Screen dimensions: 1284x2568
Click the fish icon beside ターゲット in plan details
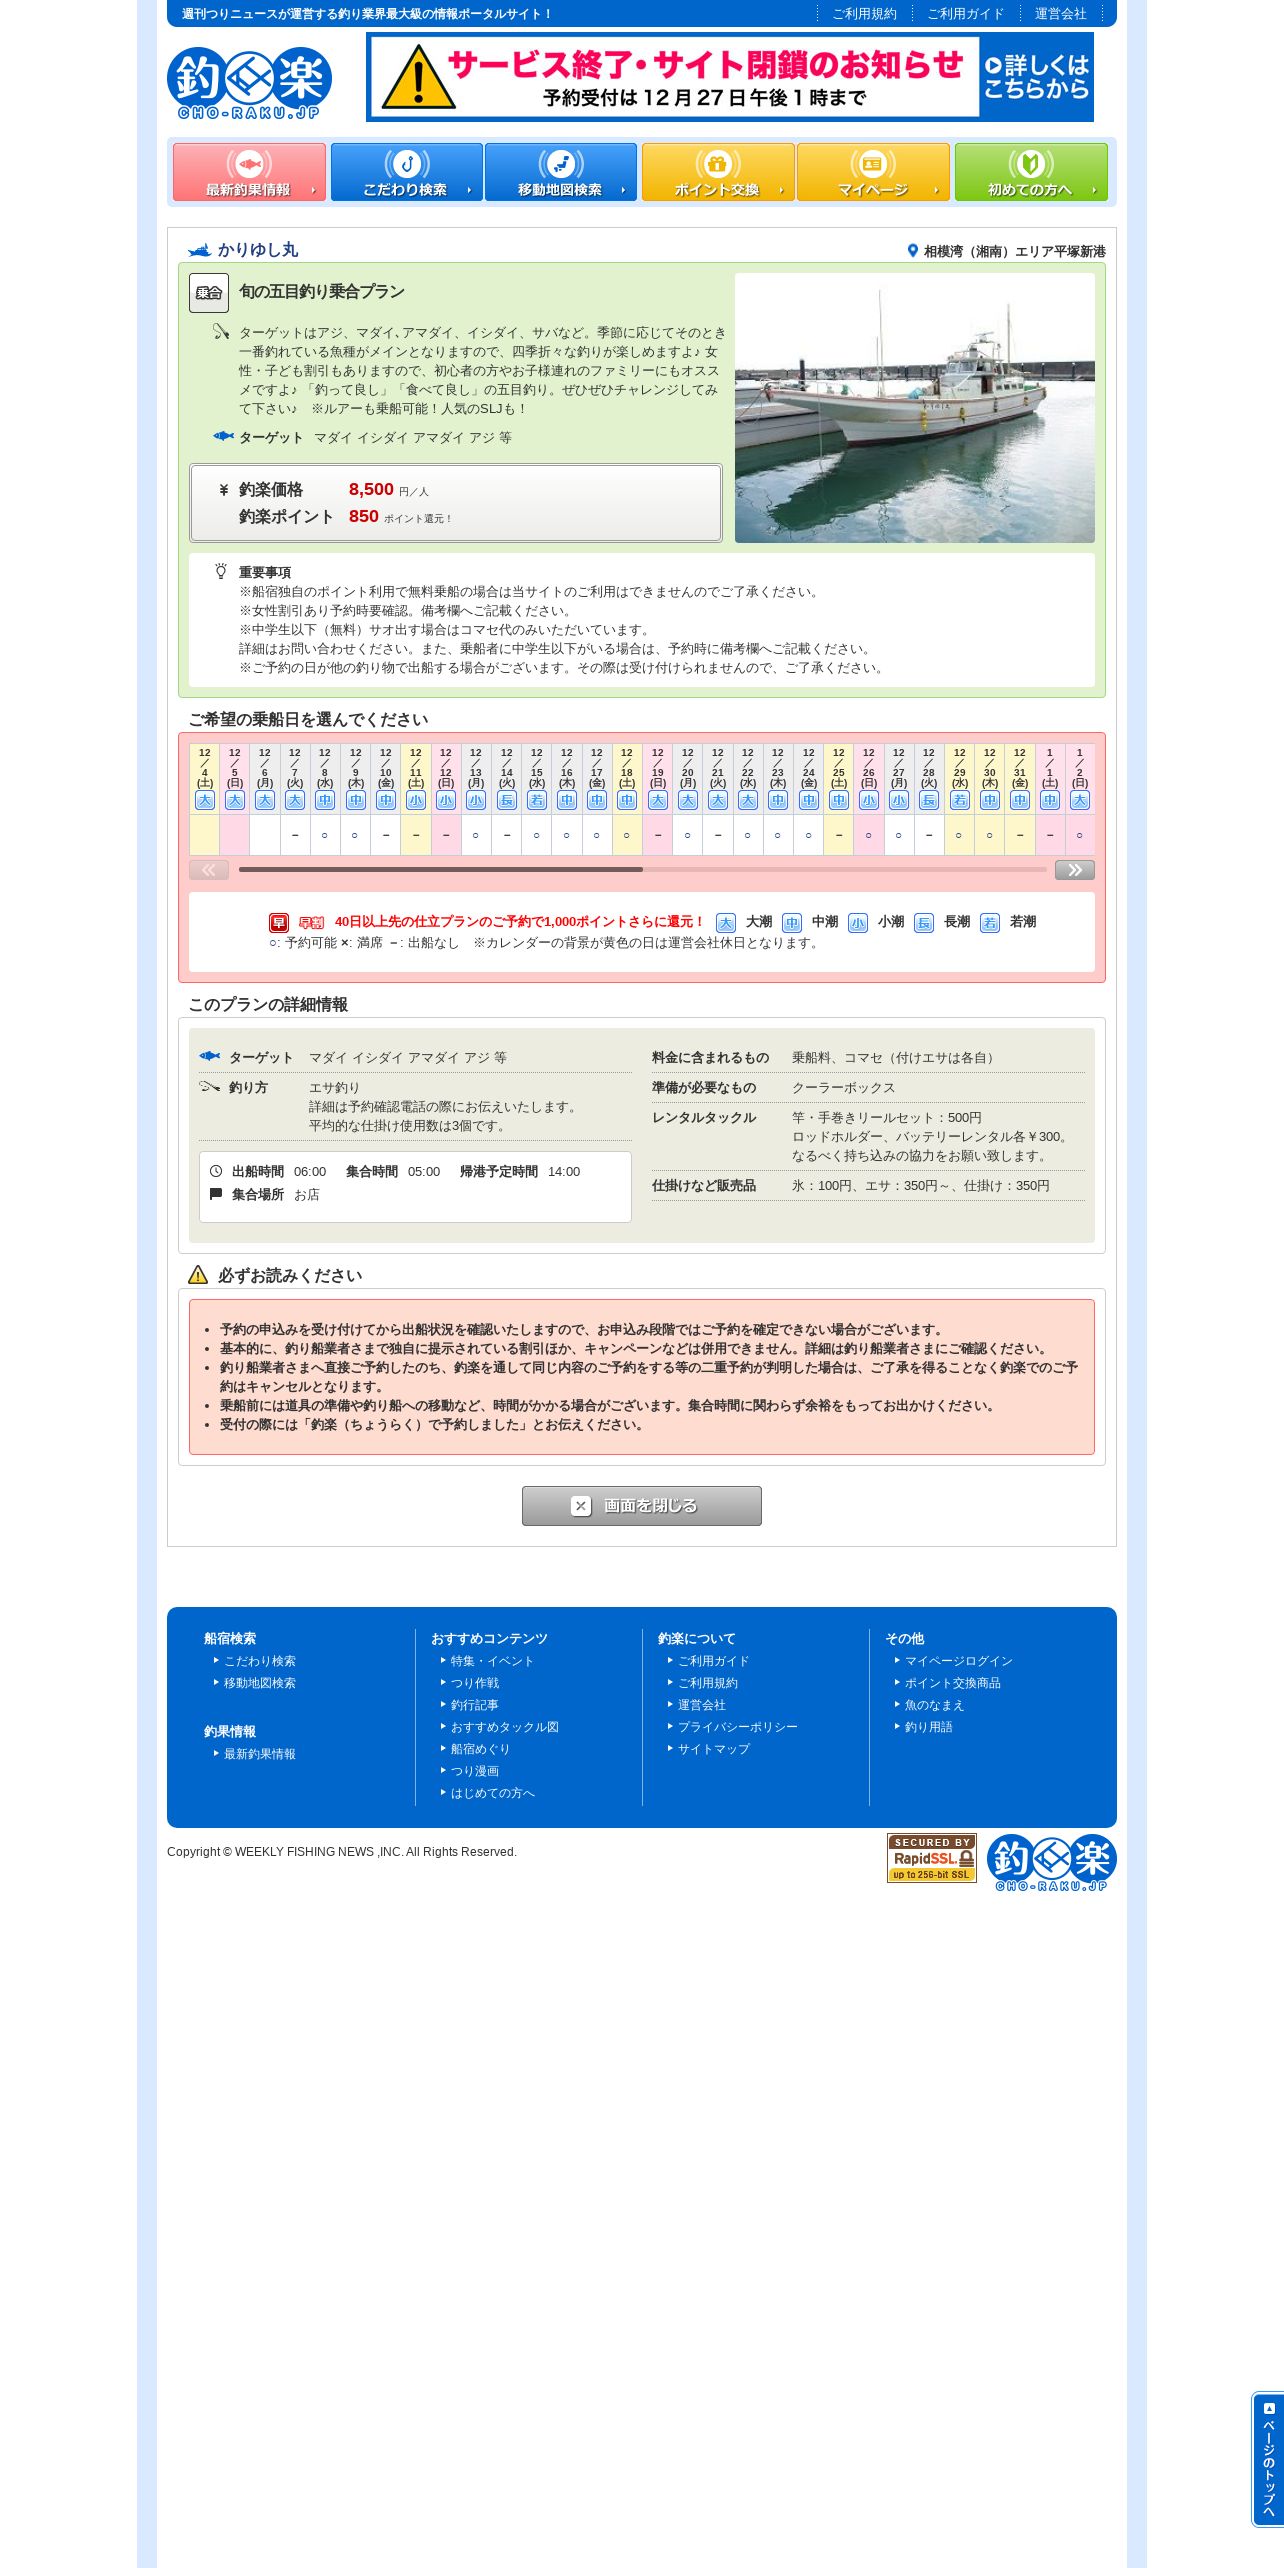[209, 1056]
